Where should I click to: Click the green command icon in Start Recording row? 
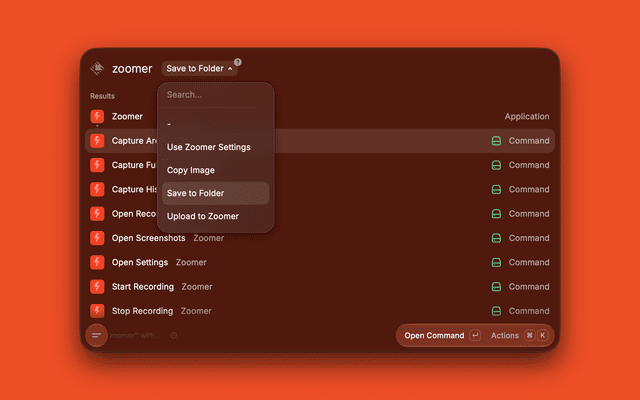496,287
